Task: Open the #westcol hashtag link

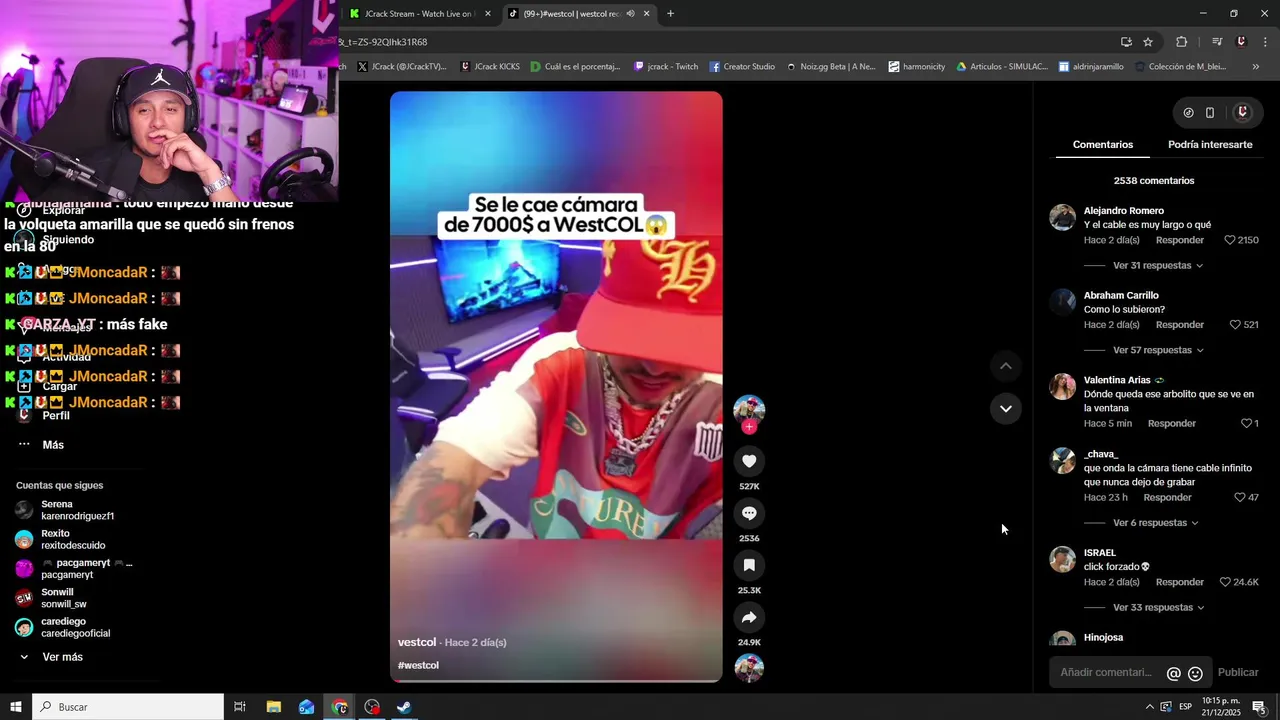Action: click(418, 665)
